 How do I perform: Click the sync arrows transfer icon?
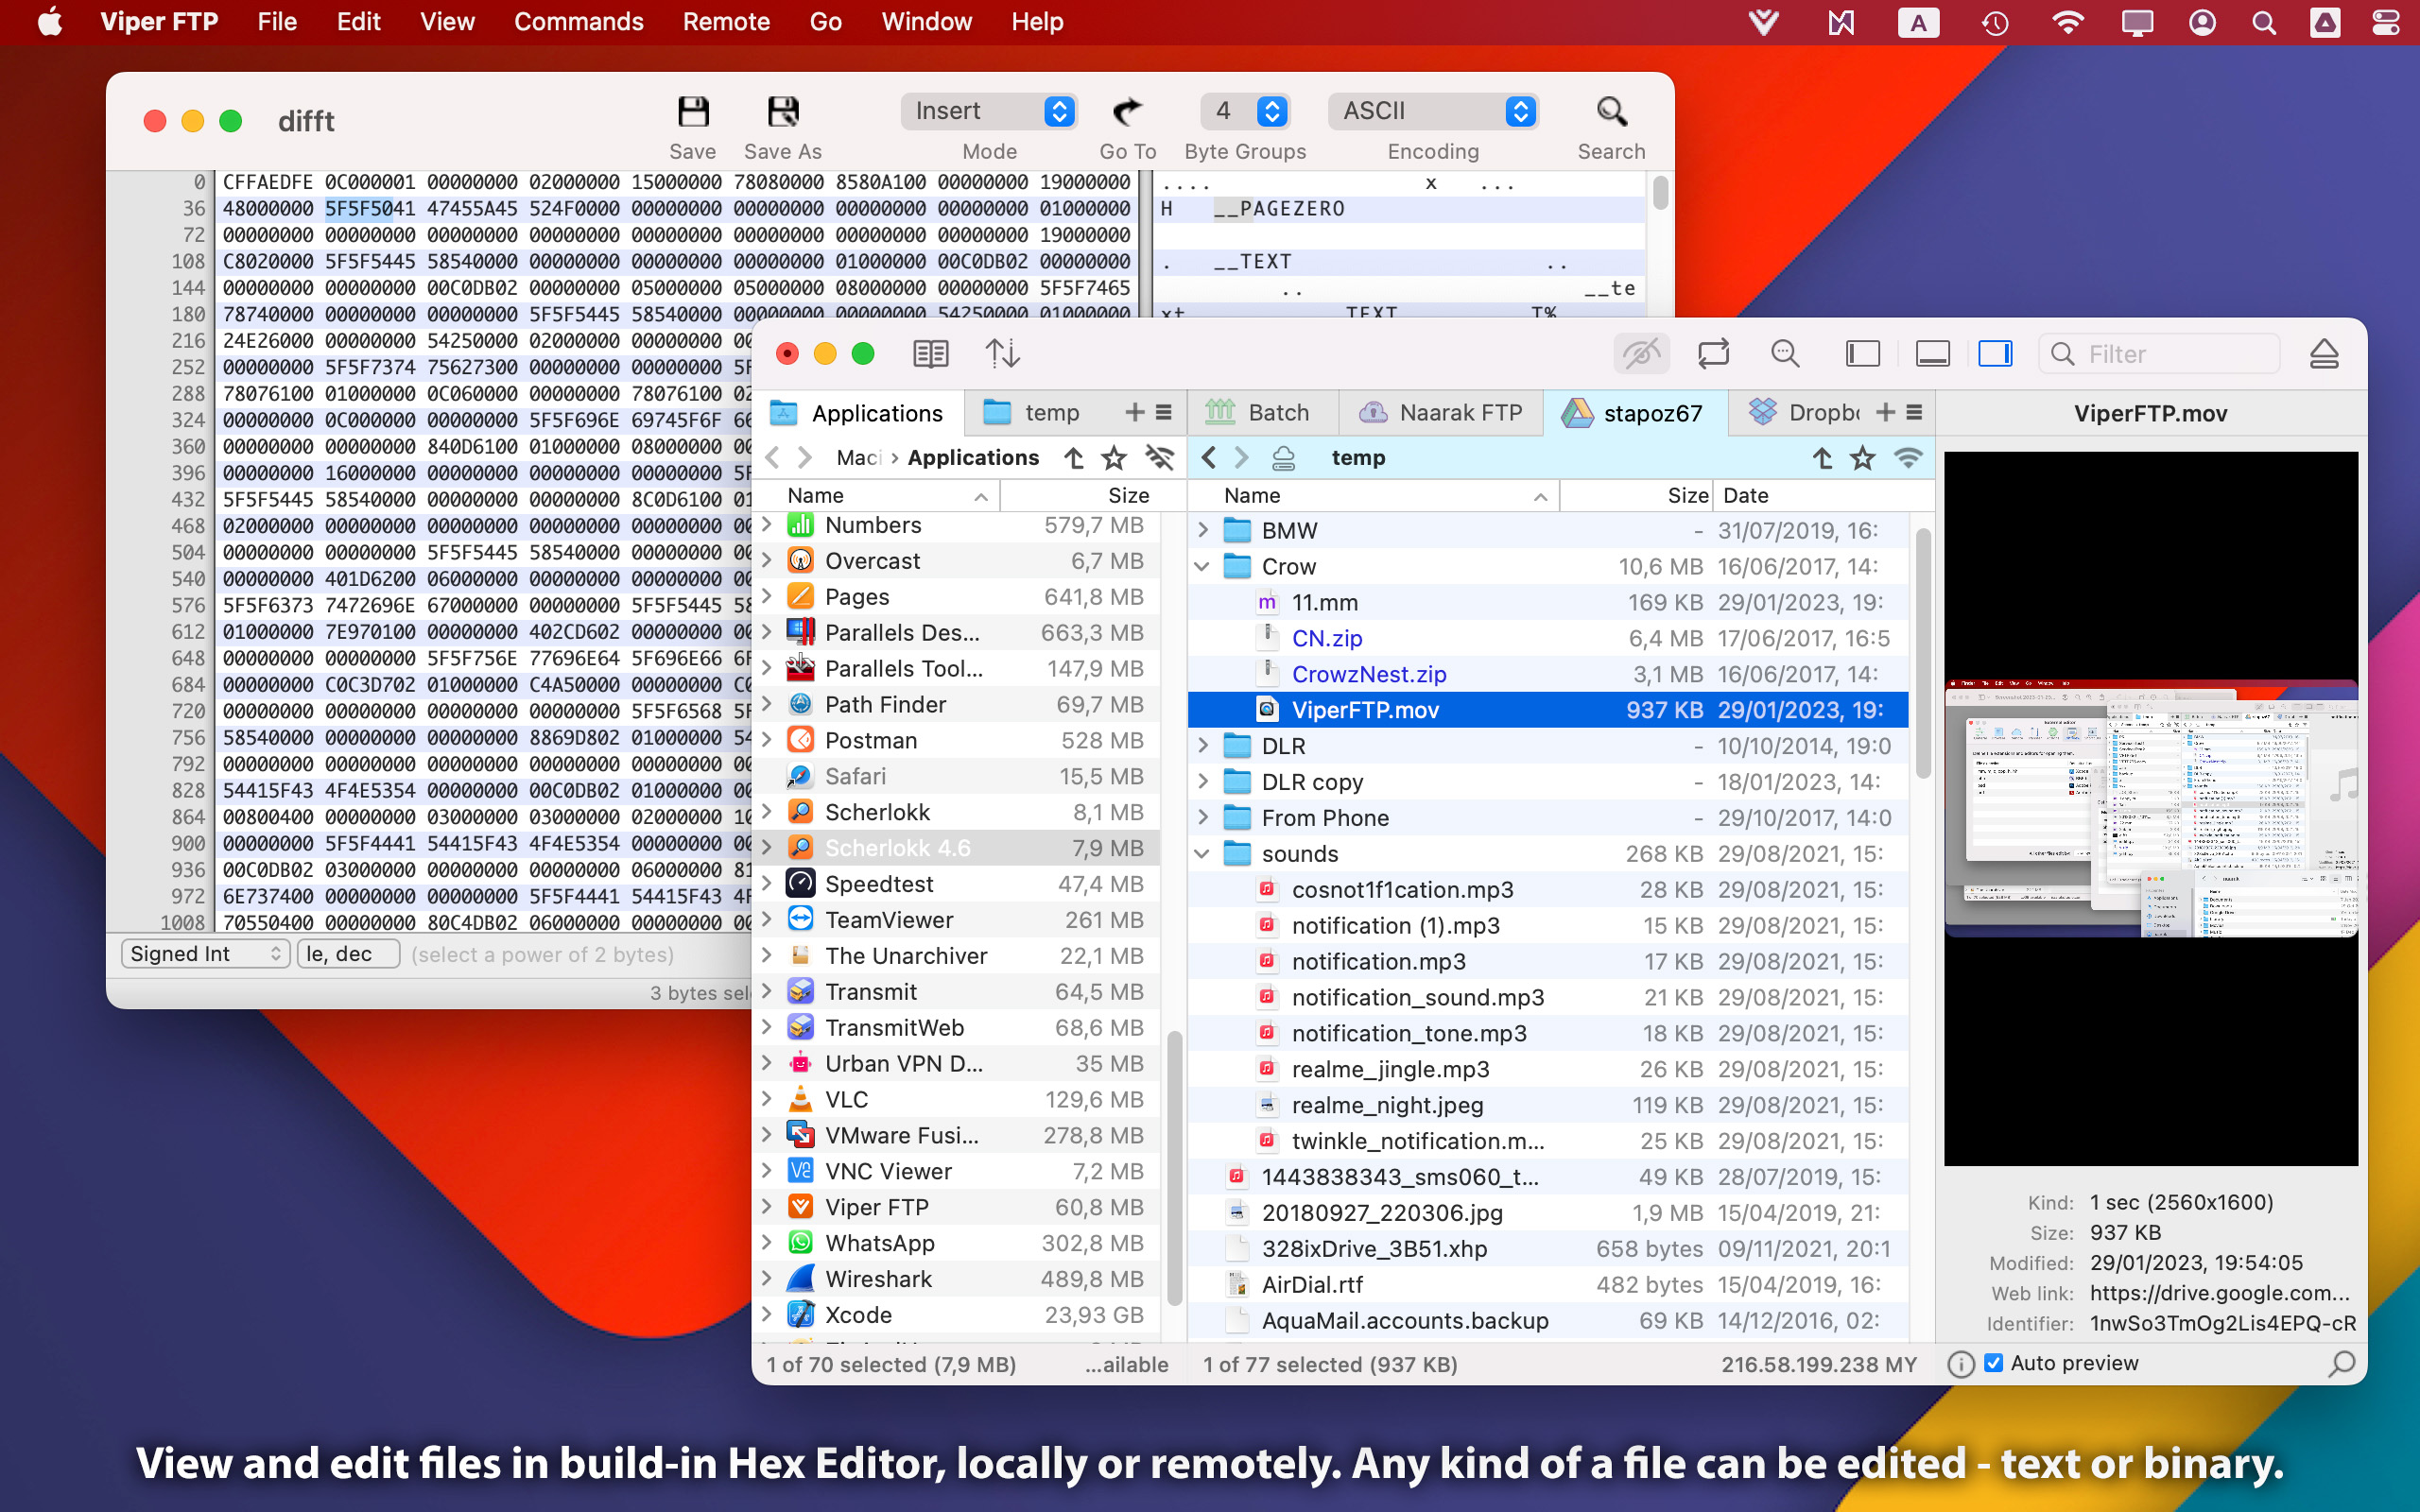1002,354
